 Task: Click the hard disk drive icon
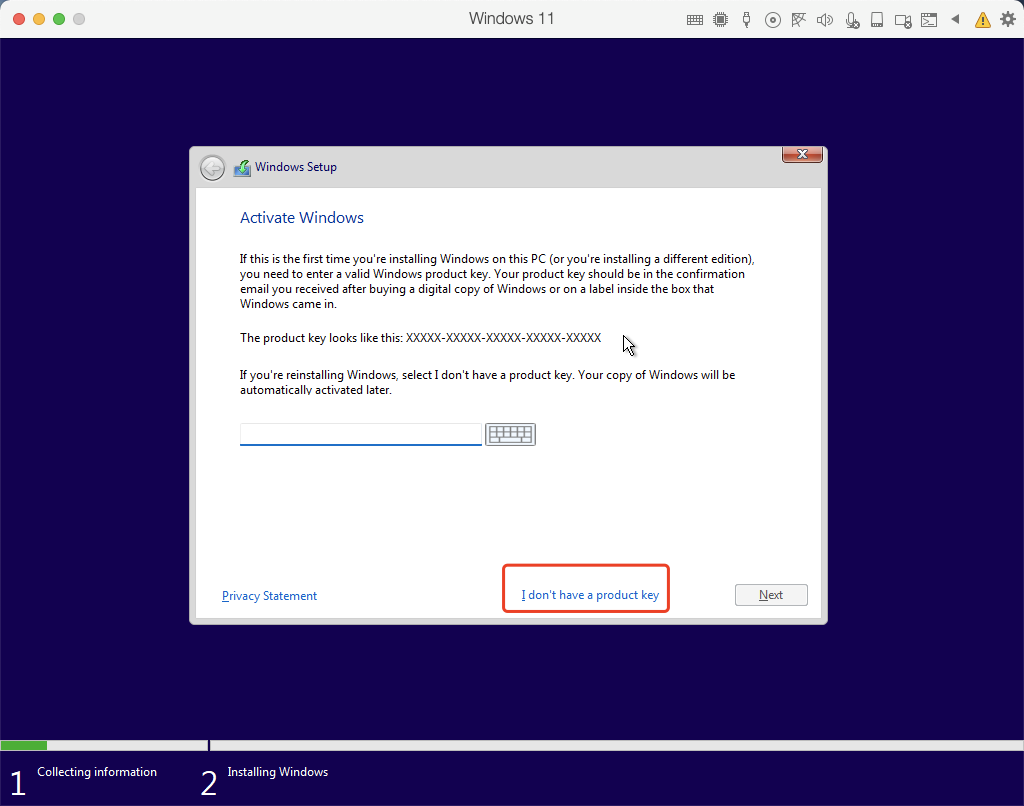877,20
